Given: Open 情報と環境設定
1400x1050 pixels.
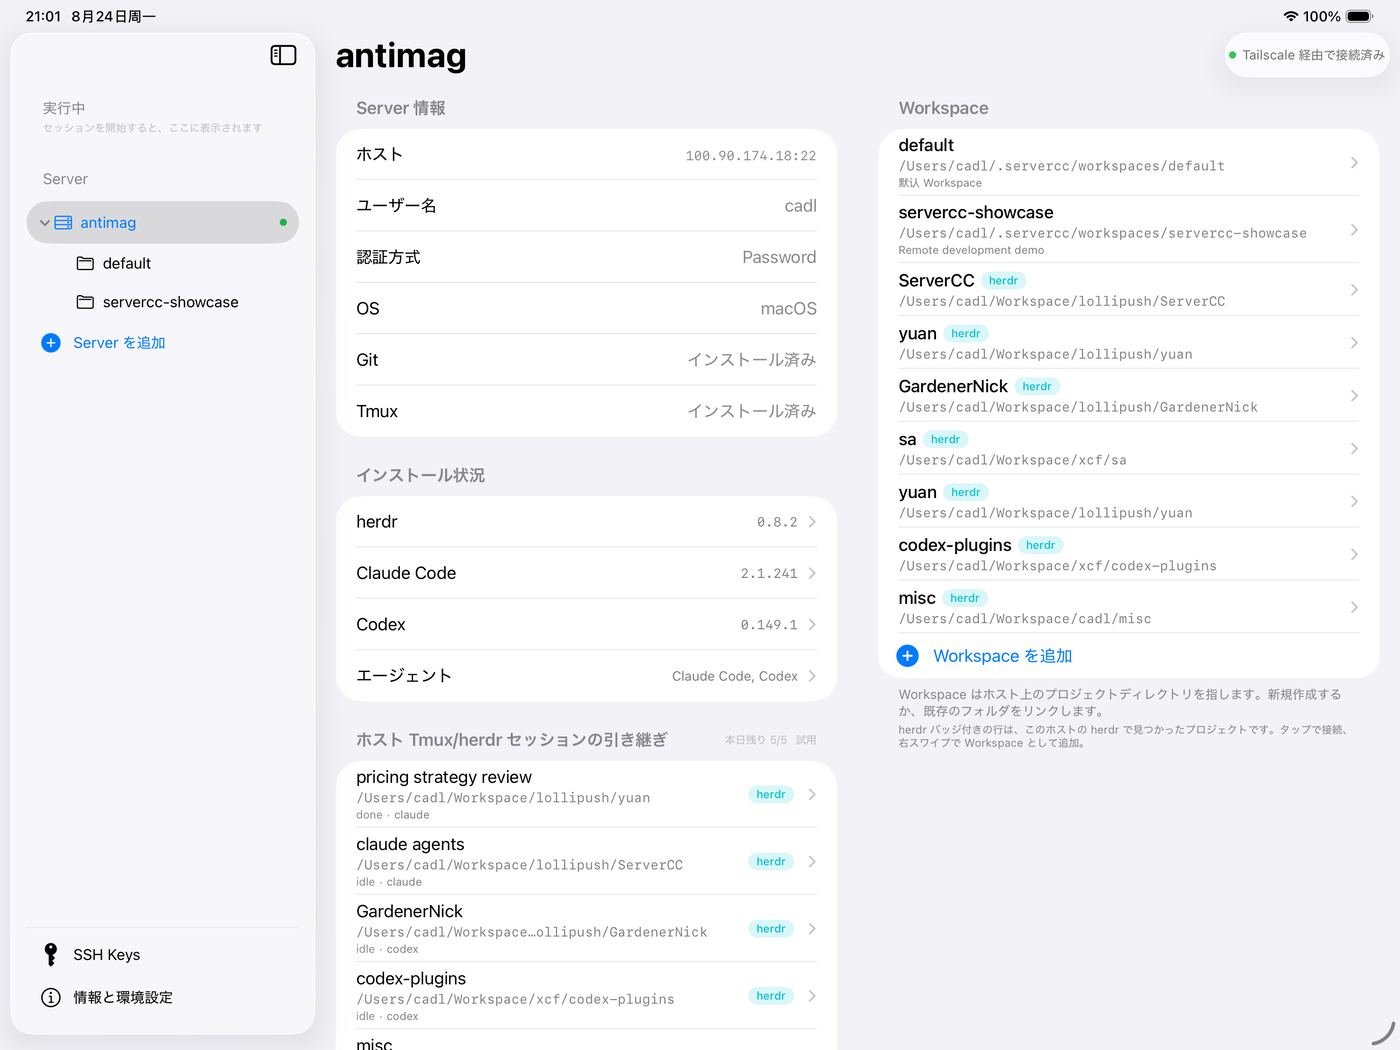Looking at the screenshot, I should click(123, 998).
